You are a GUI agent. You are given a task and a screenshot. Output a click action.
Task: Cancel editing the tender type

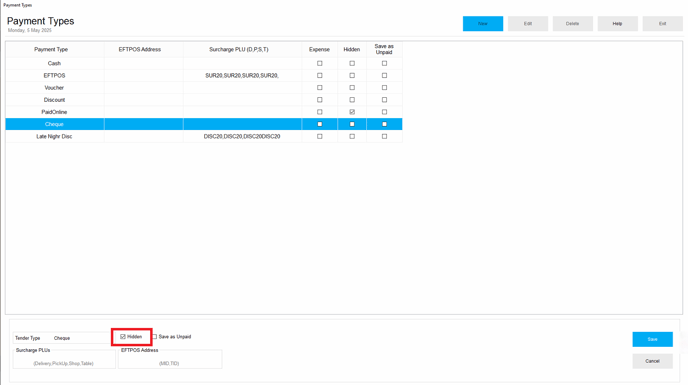[x=652, y=361]
